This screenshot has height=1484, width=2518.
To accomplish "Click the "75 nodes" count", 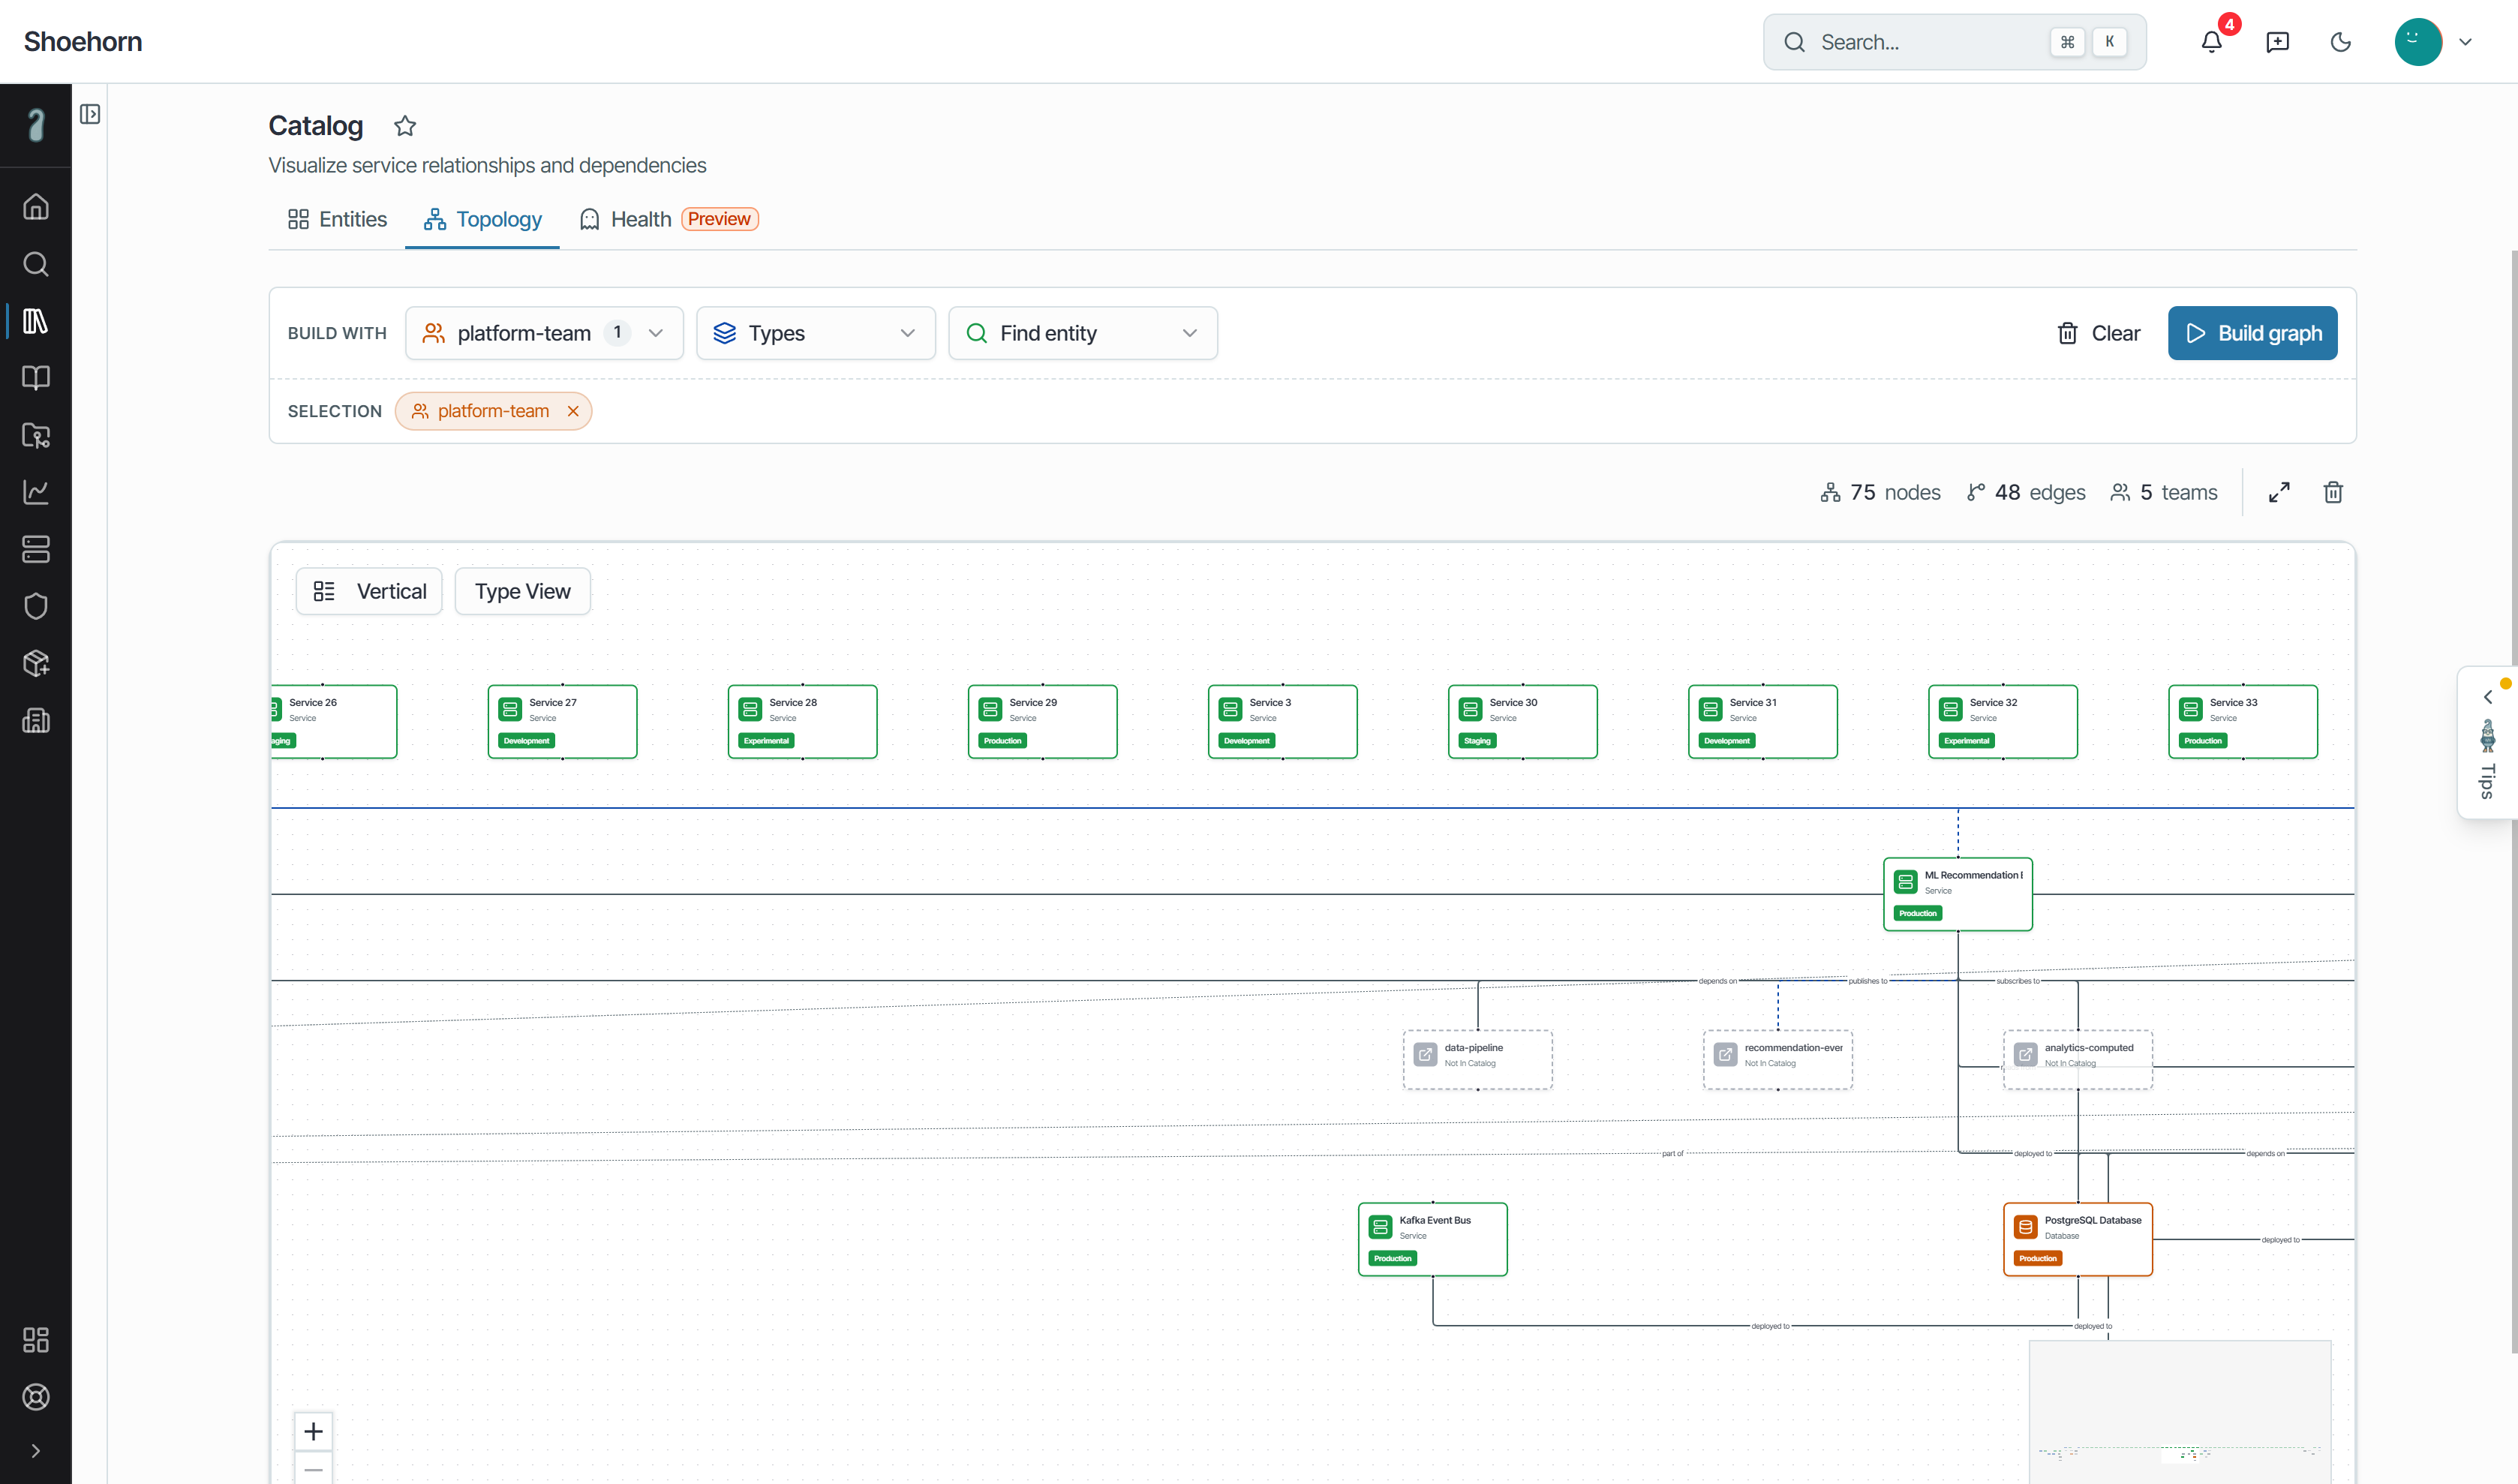I will click(1880, 492).
